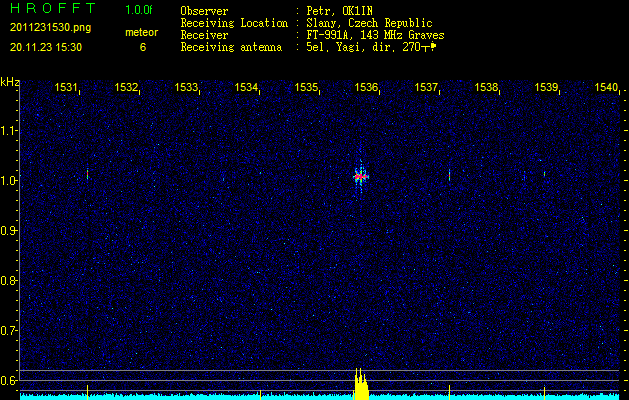Click the 1533 time axis label

pyautogui.click(x=186, y=87)
